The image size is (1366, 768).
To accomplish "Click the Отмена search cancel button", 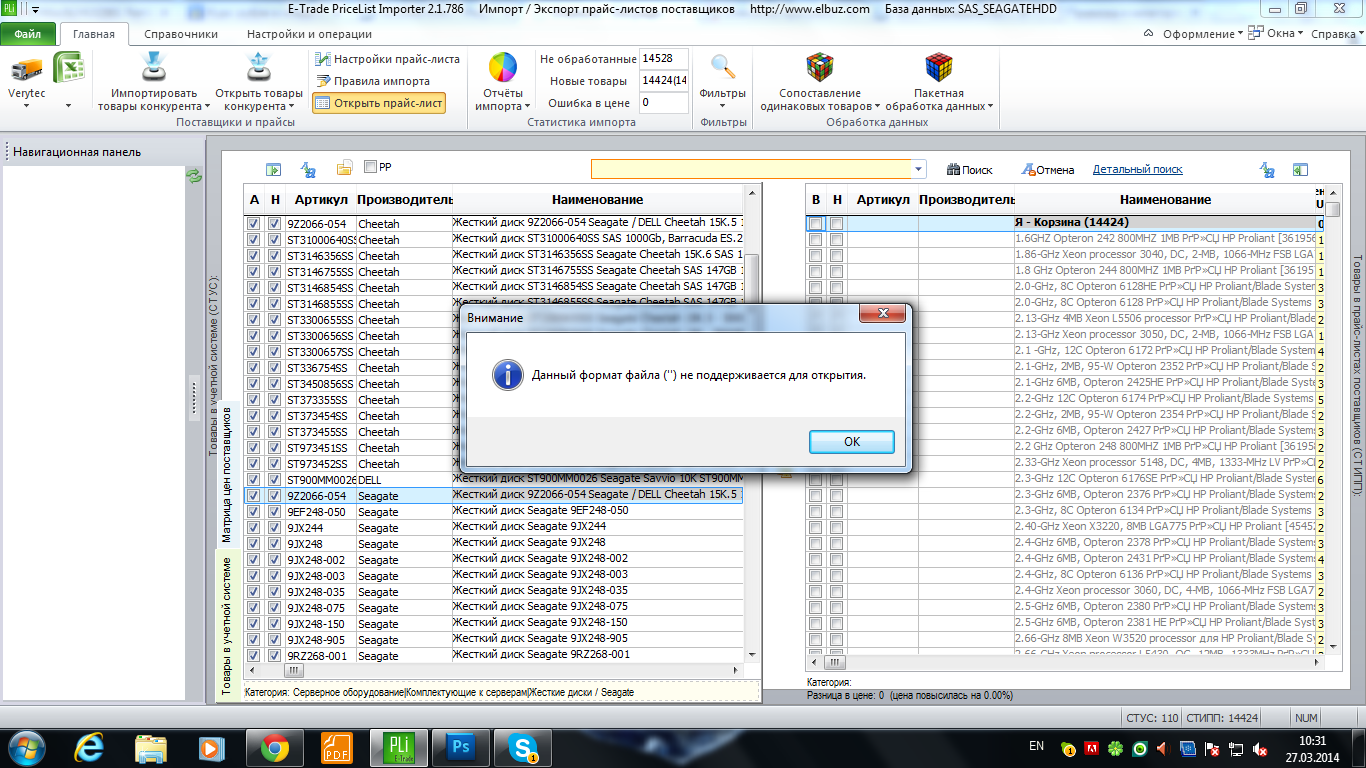I will pyautogui.click(x=1047, y=170).
